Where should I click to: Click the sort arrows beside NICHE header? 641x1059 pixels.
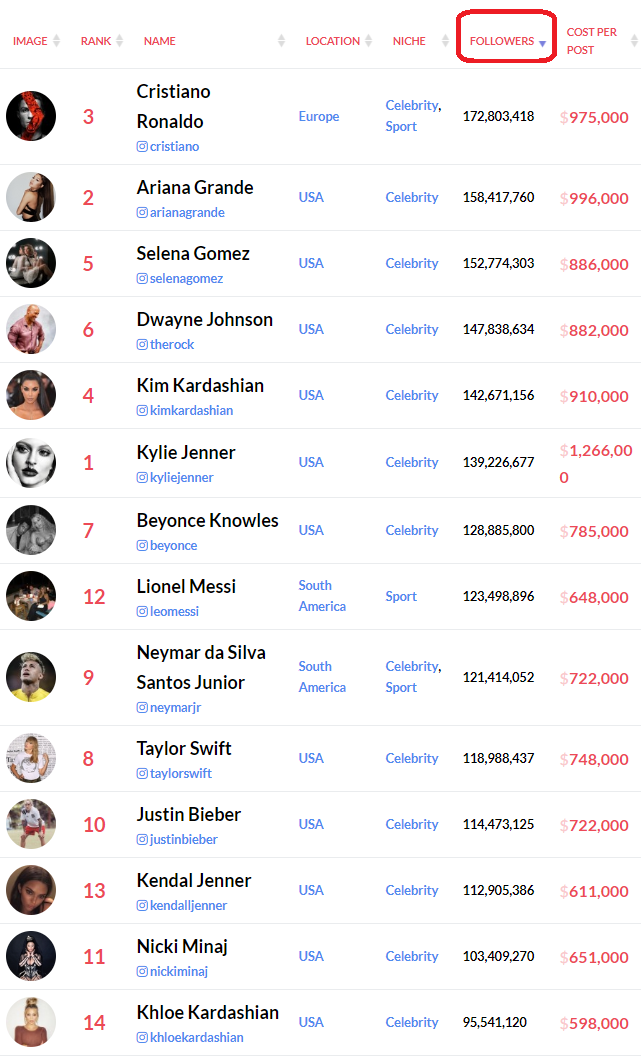445,41
